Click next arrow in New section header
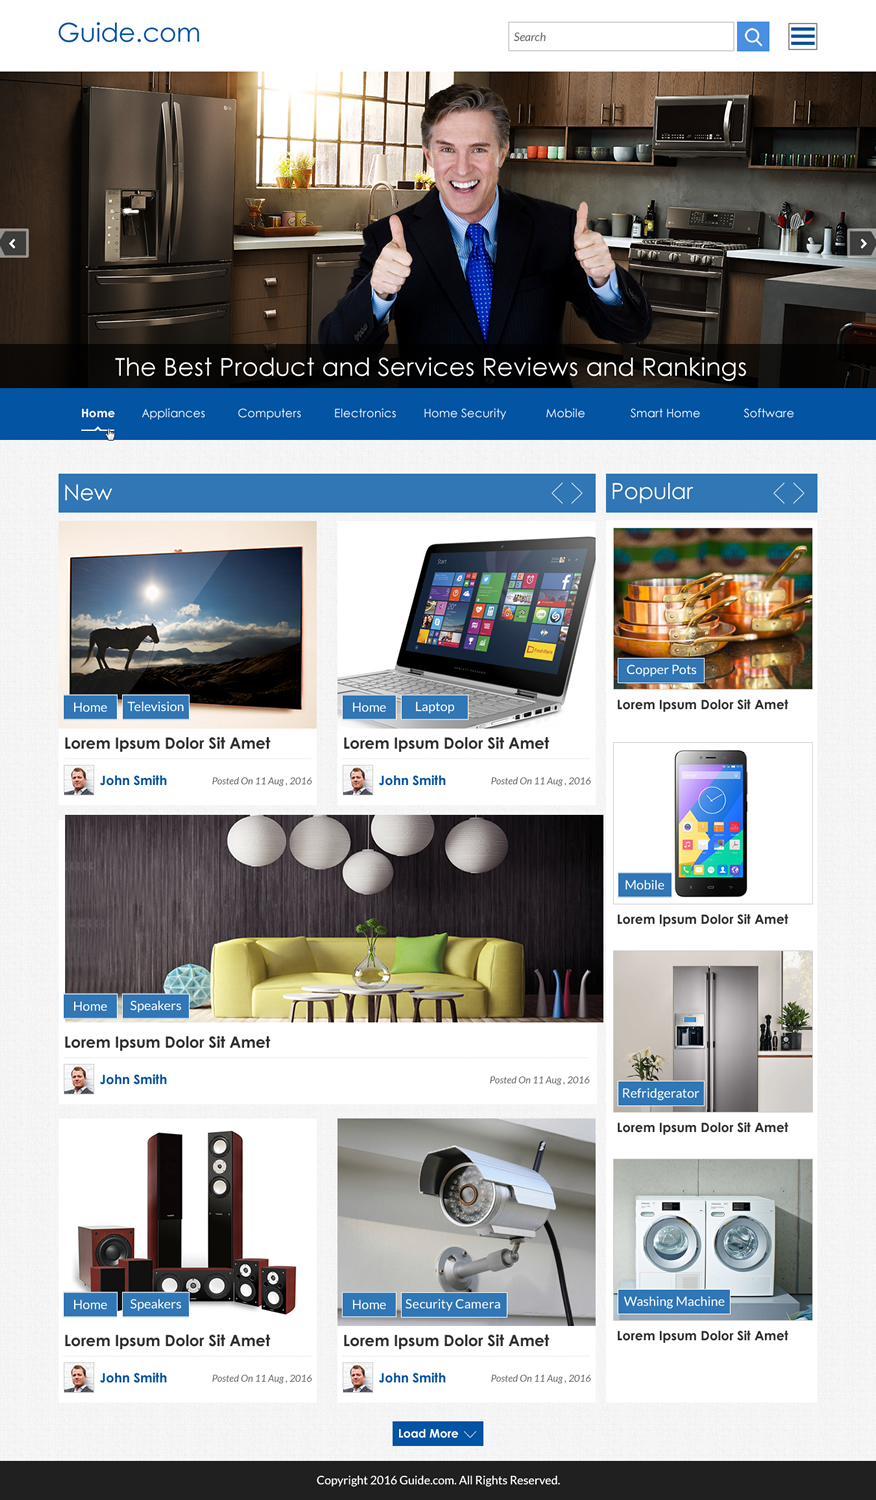The width and height of the screenshot is (876, 1500). click(x=577, y=493)
